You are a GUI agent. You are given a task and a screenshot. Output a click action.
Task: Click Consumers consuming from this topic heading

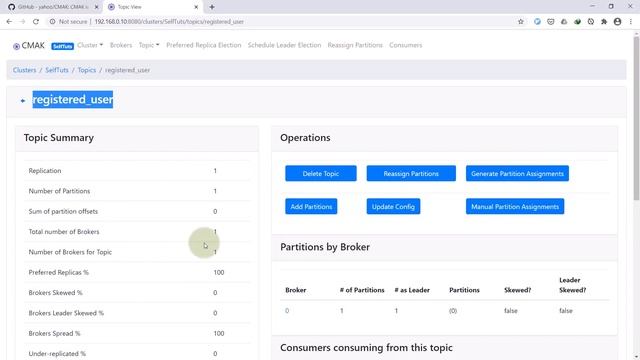coord(366,348)
